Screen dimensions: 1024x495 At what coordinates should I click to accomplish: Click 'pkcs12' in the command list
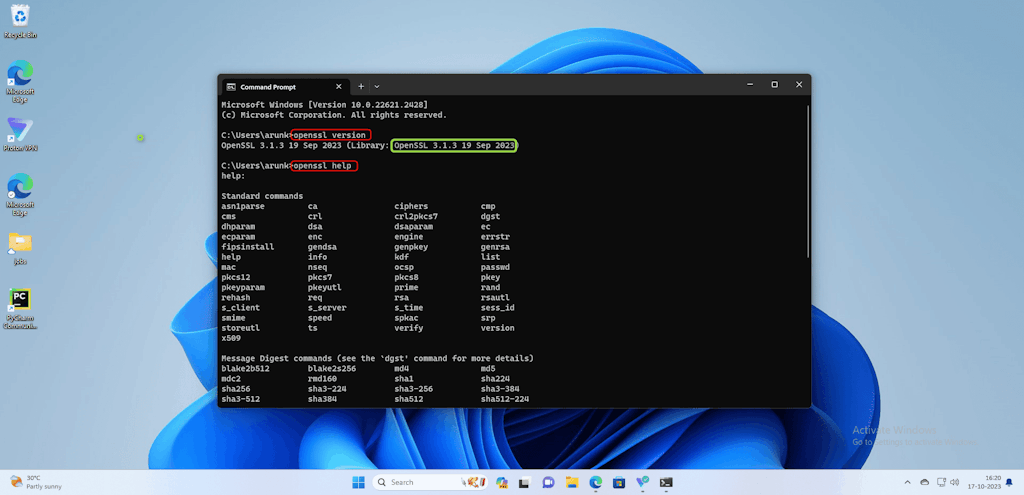[236, 278]
